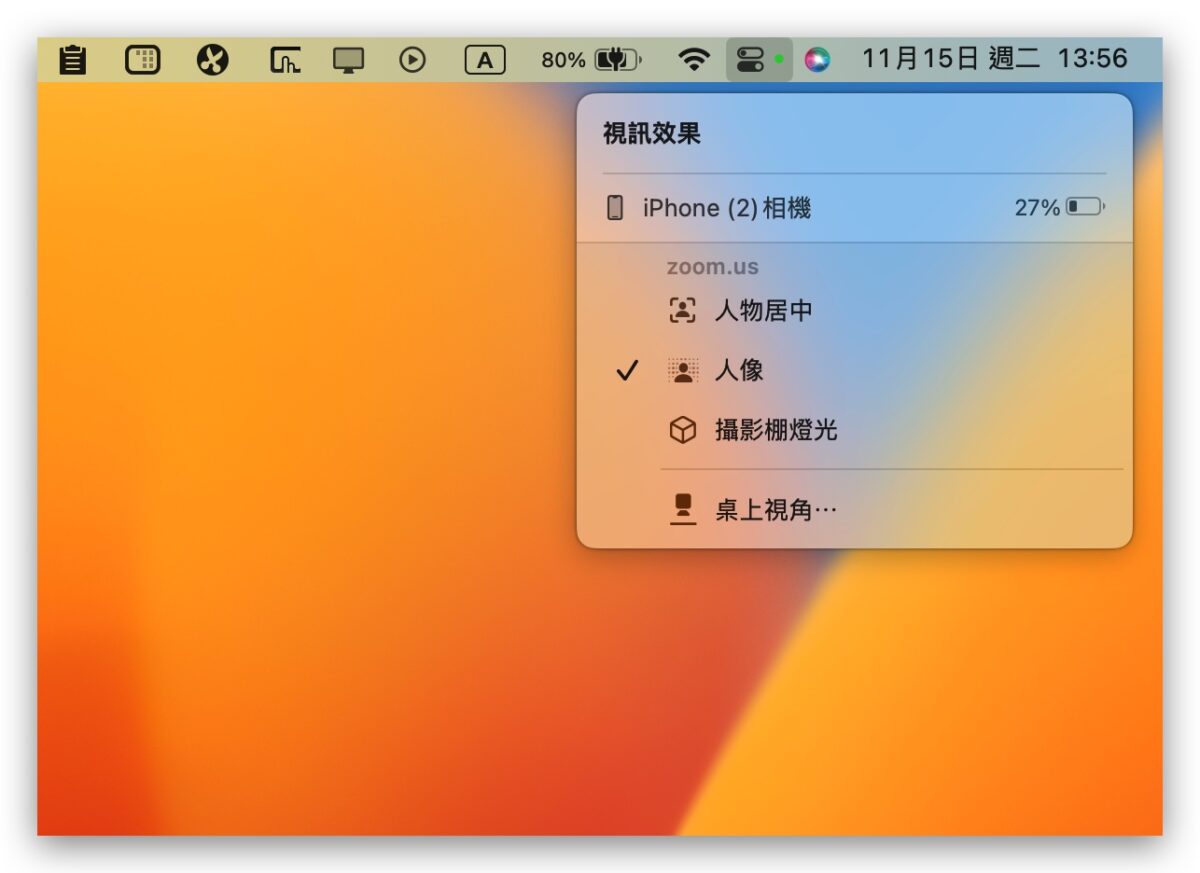Click the 27% iPhone battery indicator
Viewport: 1200px width, 873px height.
pos(1060,208)
